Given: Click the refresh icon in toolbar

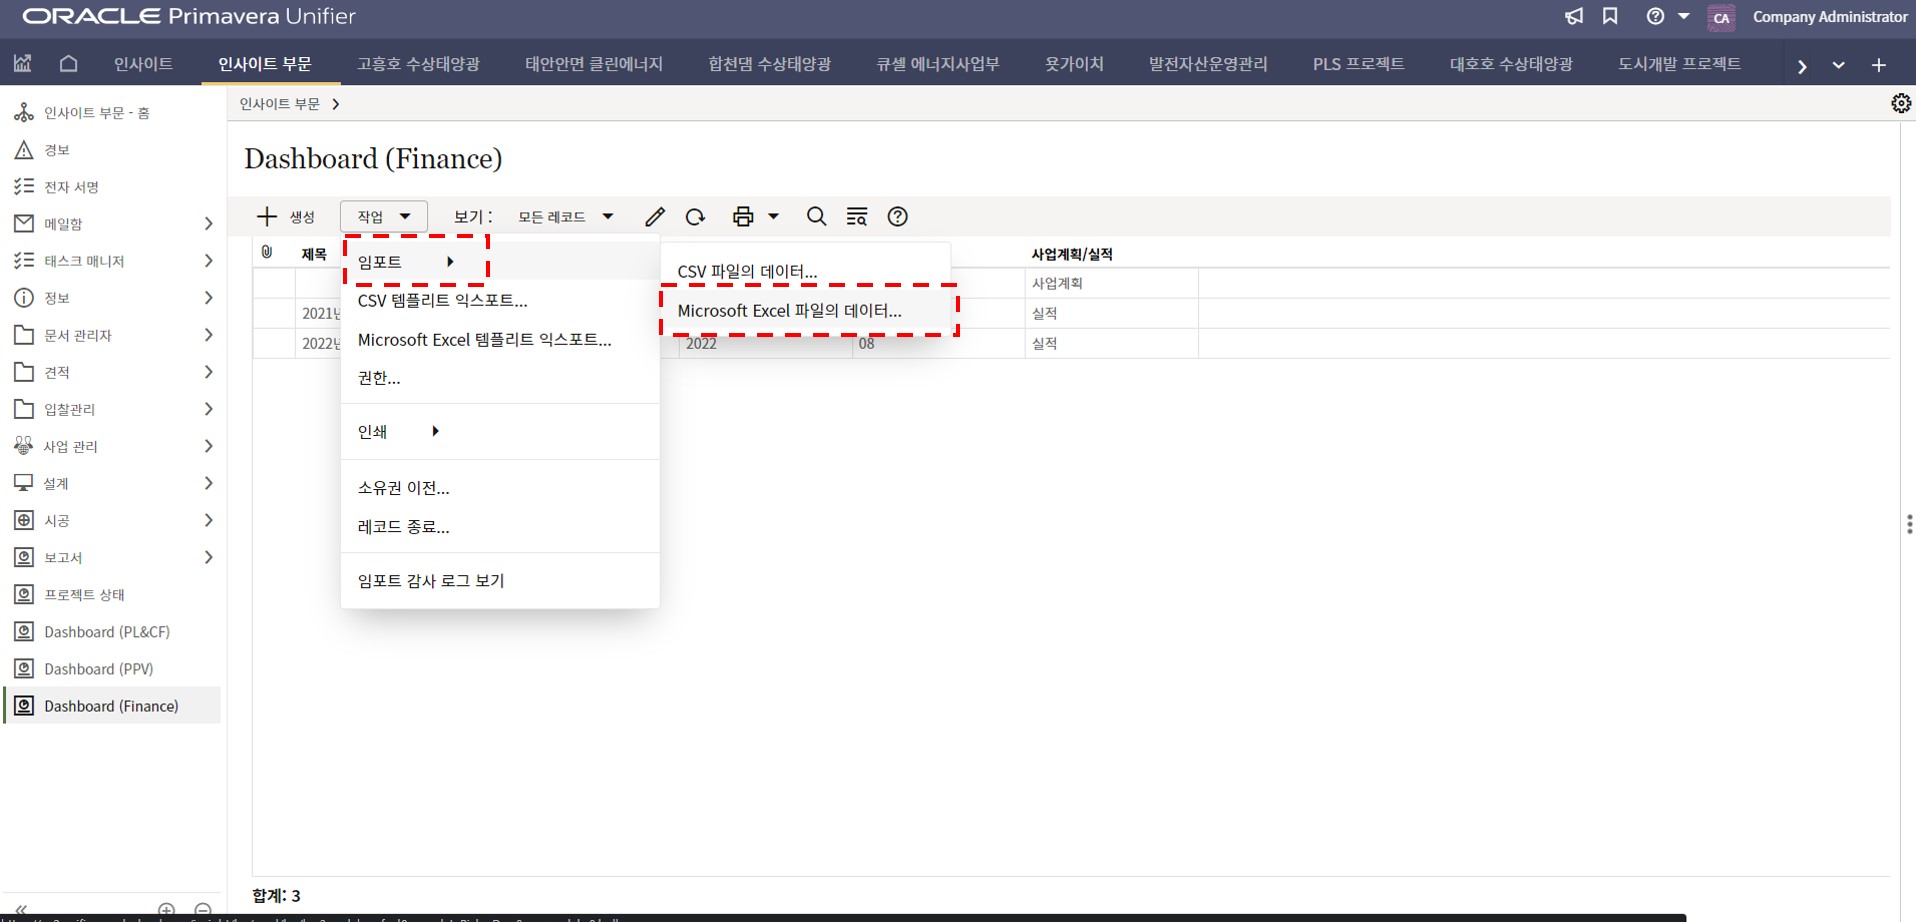Looking at the screenshot, I should point(695,217).
